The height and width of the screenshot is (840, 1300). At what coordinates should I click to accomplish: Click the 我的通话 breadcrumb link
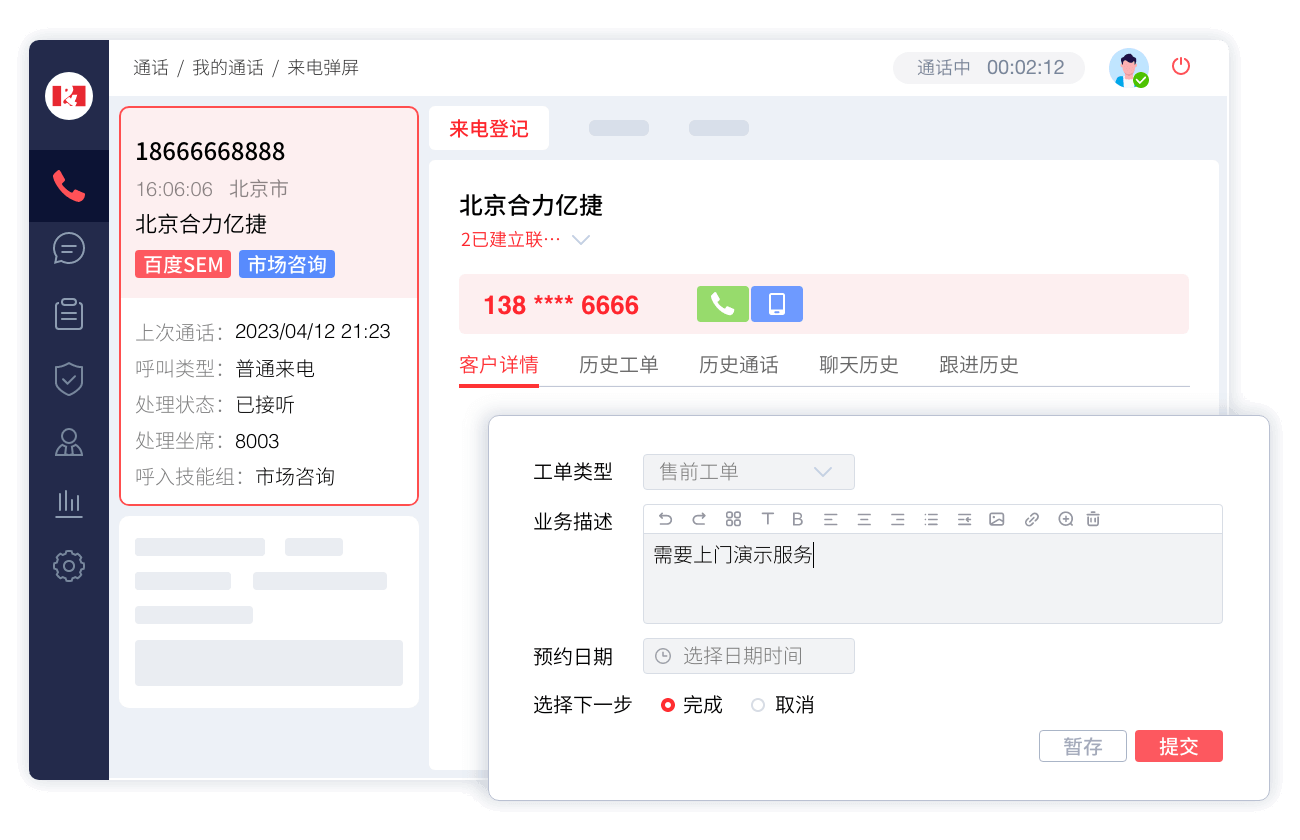tap(228, 68)
